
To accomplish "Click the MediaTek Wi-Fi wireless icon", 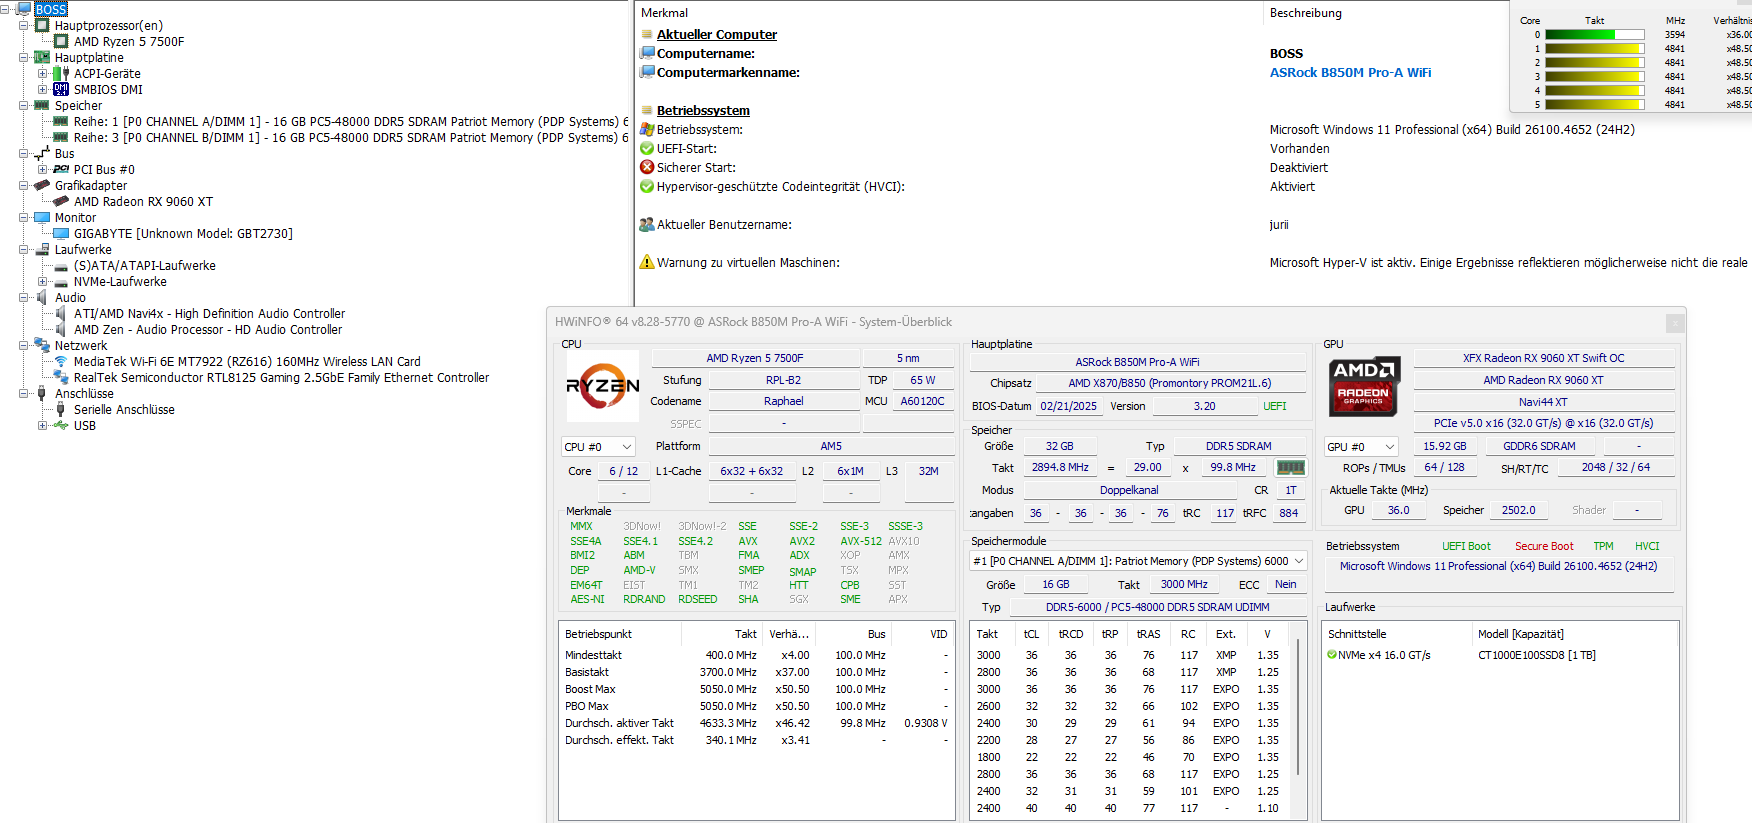I will pos(61,361).
